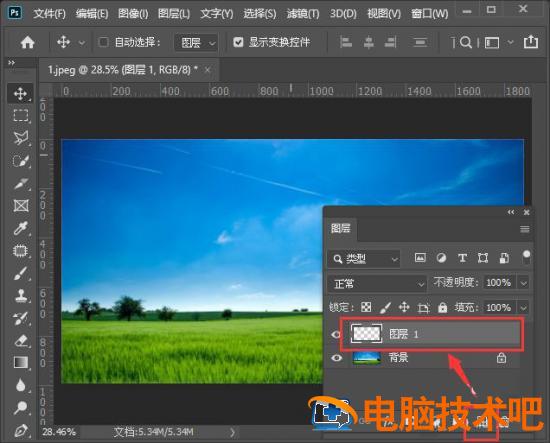Hide 图层 1 with its eye icon
The height and width of the screenshot is (443, 550).
336,334
